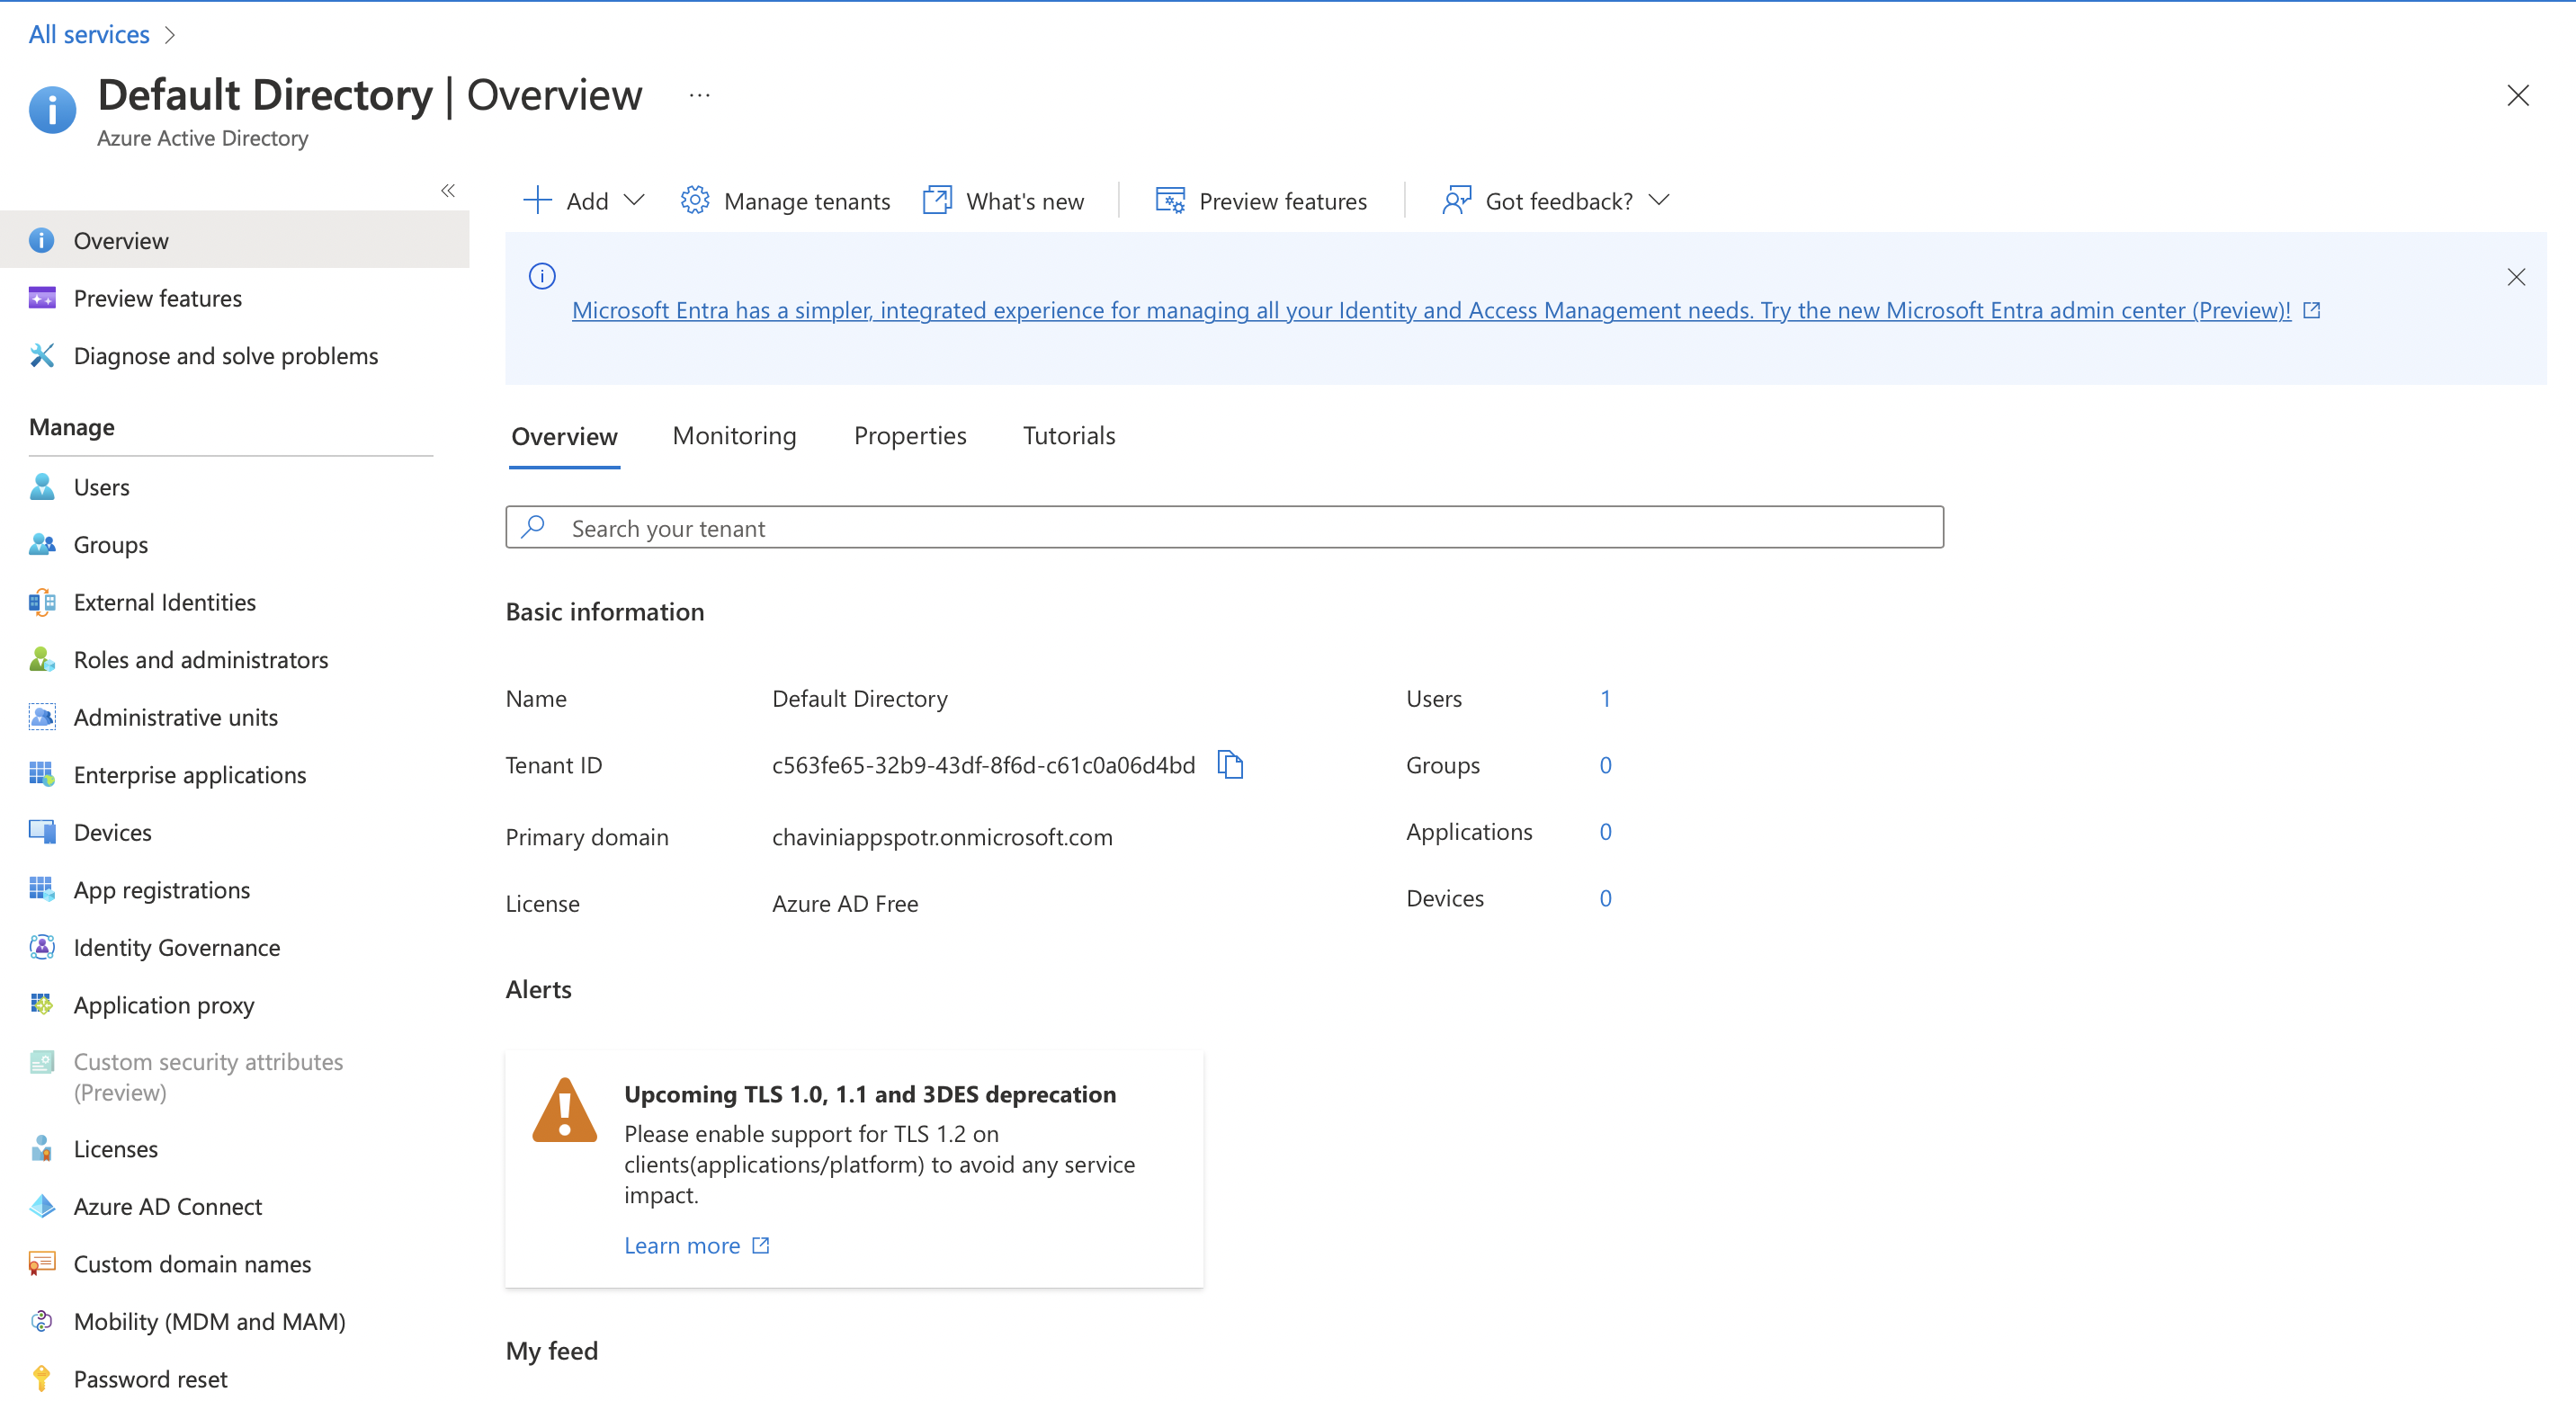Switch to the Monitoring tab
Viewport: 2576px width, 1401px height.
tap(734, 436)
